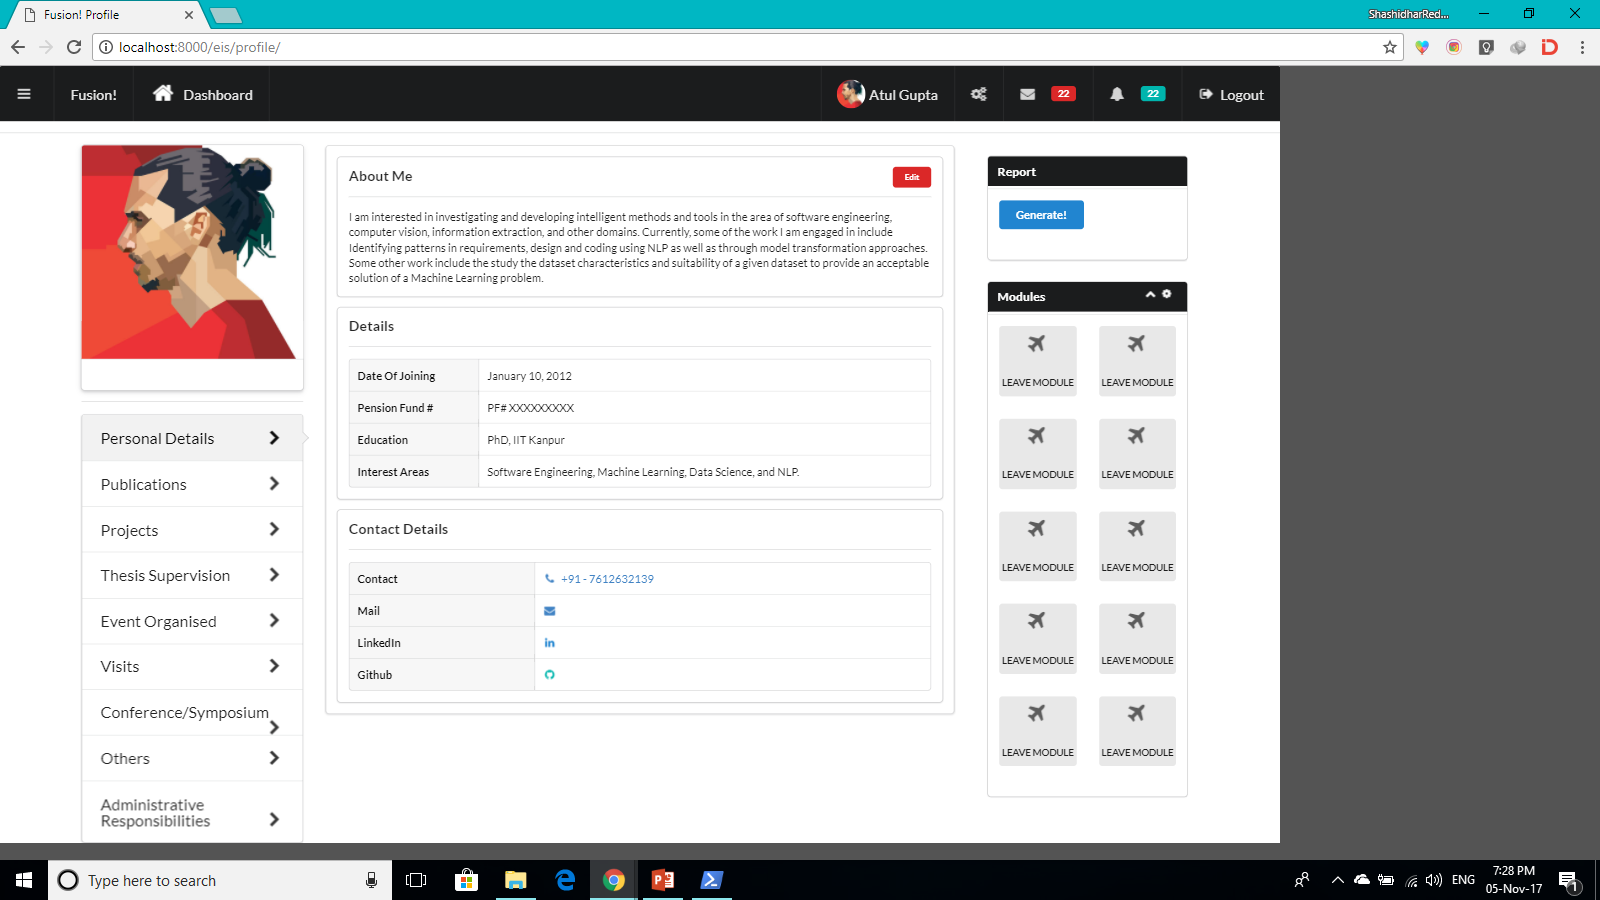Screen dimensions: 1600x900
Task: Expand Conference/Symposium using its chevron arrow
Action: (274, 727)
